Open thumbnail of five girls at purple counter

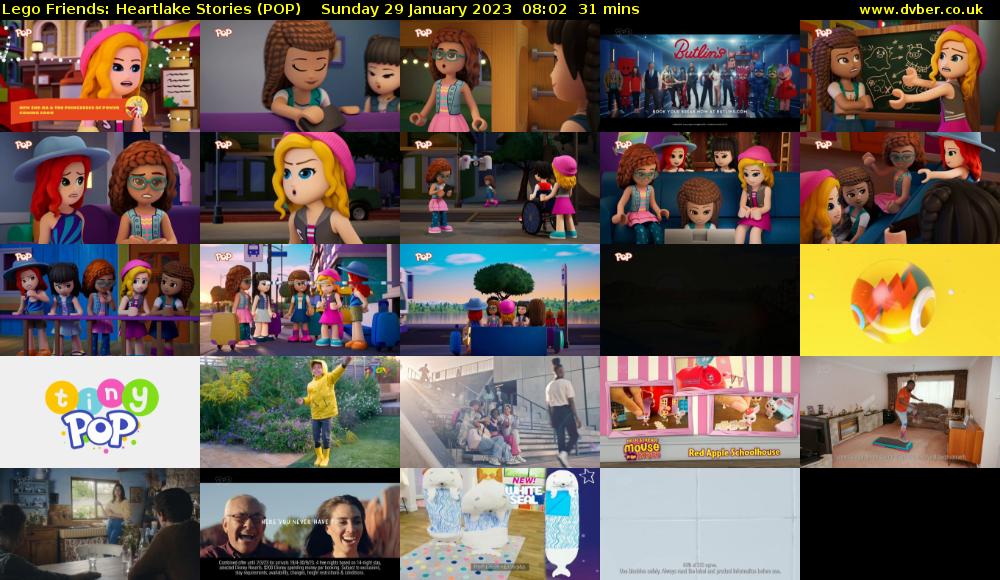[100, 300]
